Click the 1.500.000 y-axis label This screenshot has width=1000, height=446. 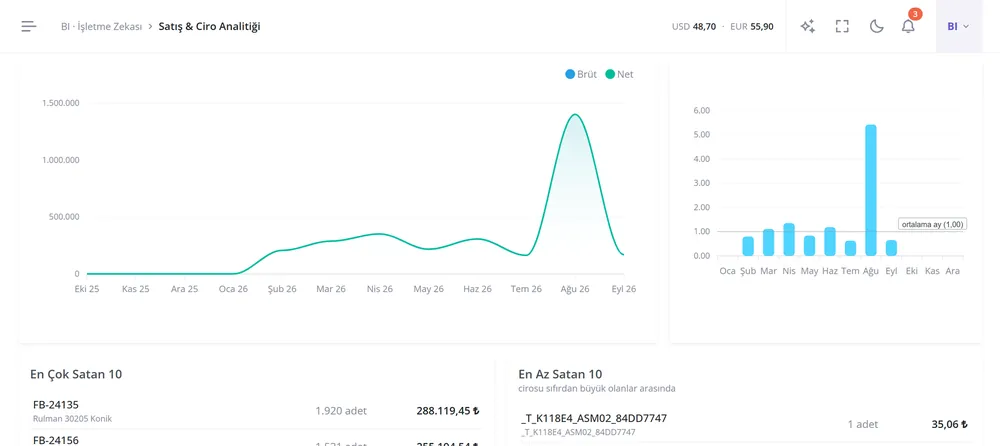[61, 103]
